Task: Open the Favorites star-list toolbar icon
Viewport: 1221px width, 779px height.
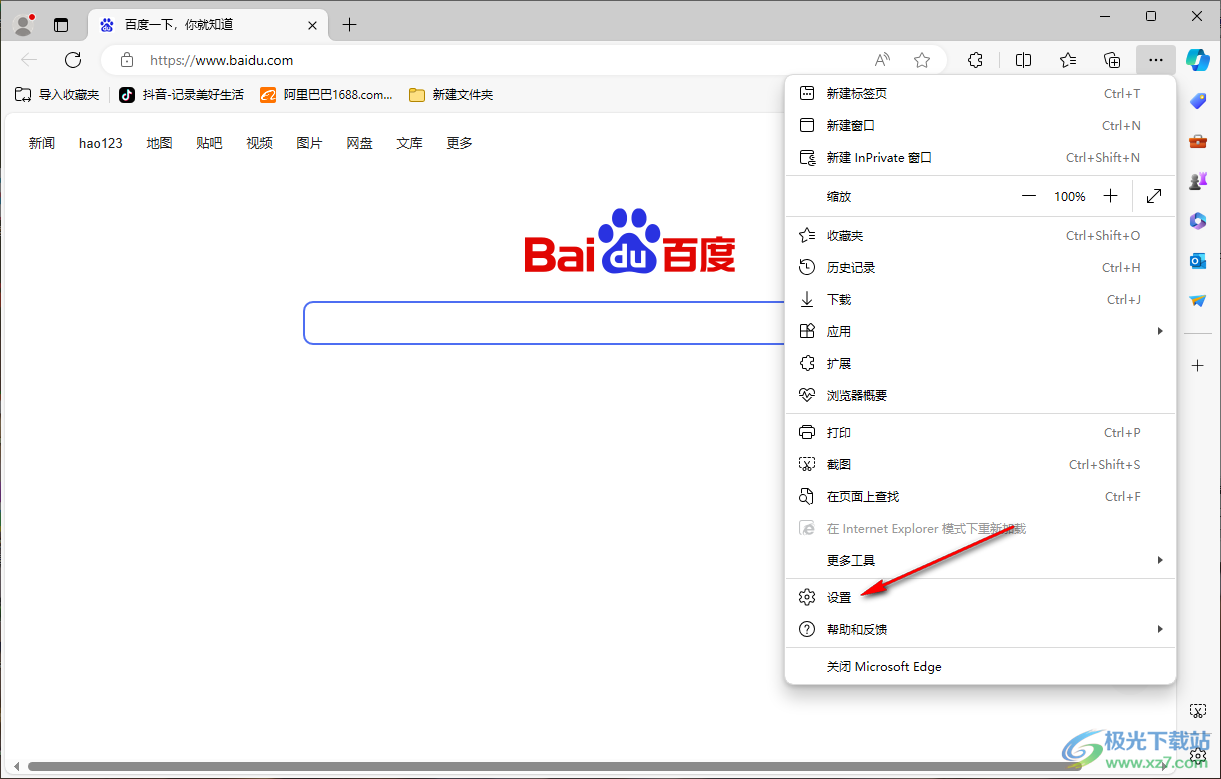Action: click(1068, 60)
